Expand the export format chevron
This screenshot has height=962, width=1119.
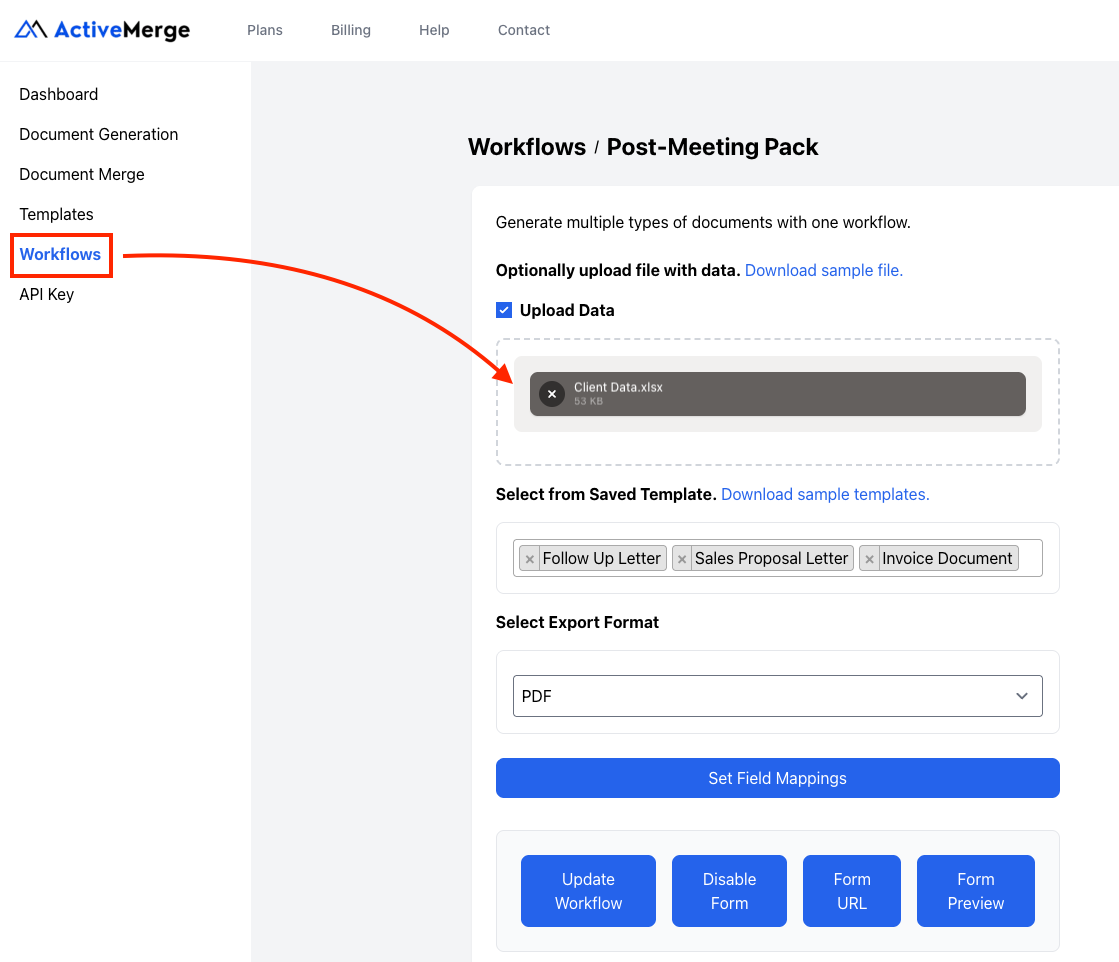click(1021, 695)
